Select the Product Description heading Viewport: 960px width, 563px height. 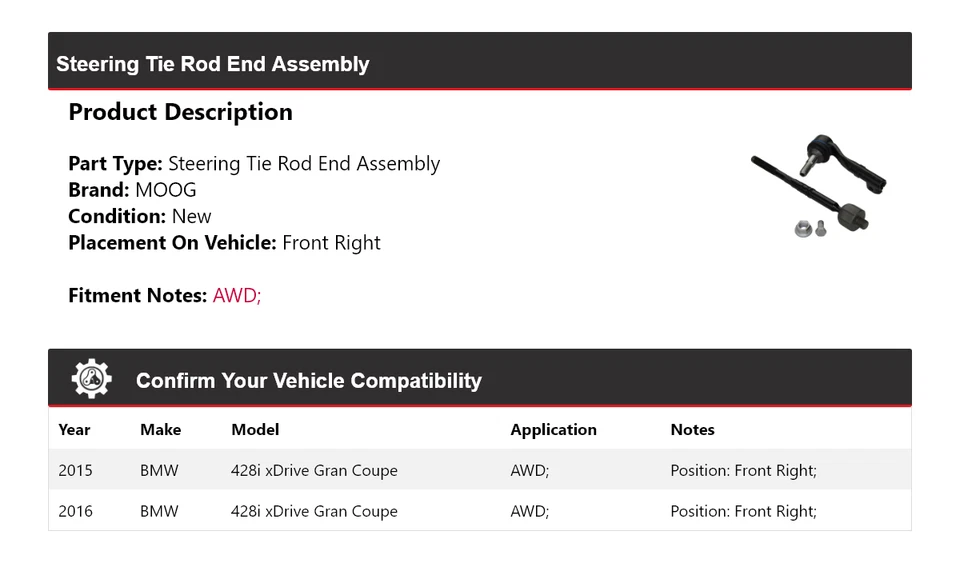[x=180, y=112]
